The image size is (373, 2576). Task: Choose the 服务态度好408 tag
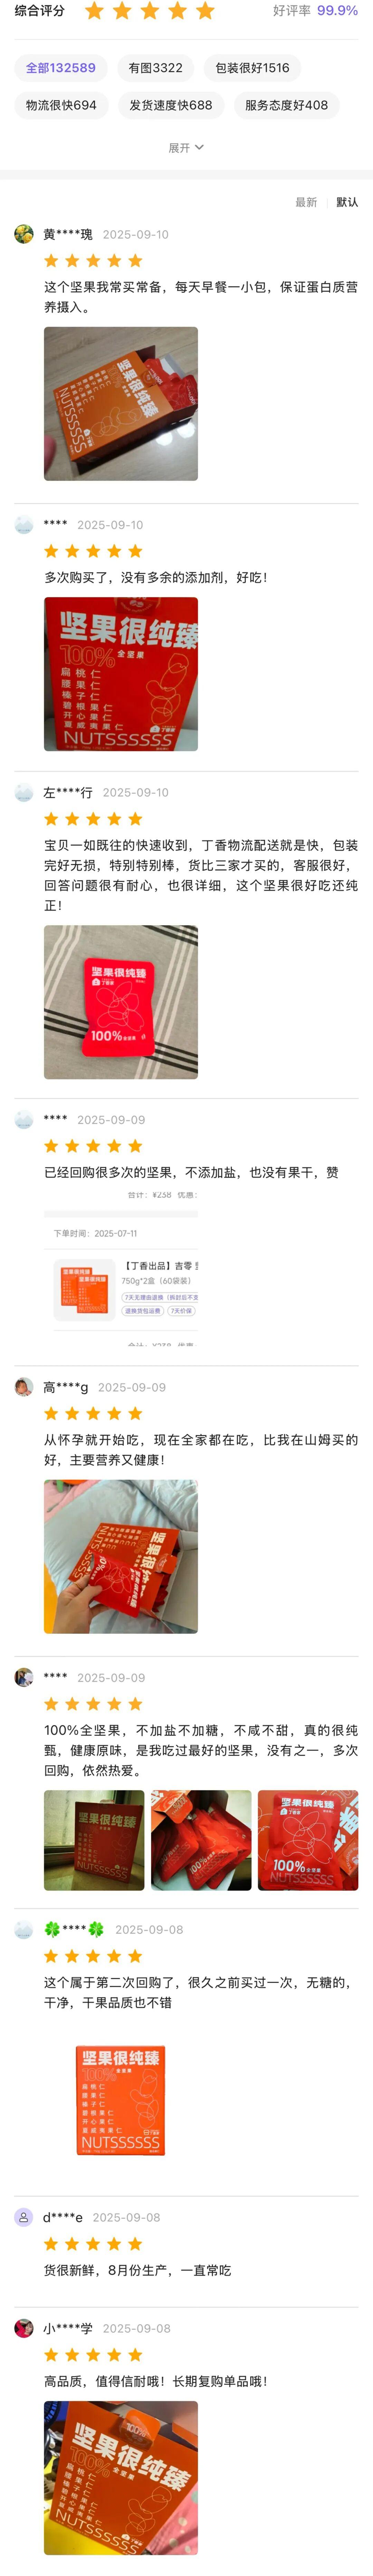[286, 105]
